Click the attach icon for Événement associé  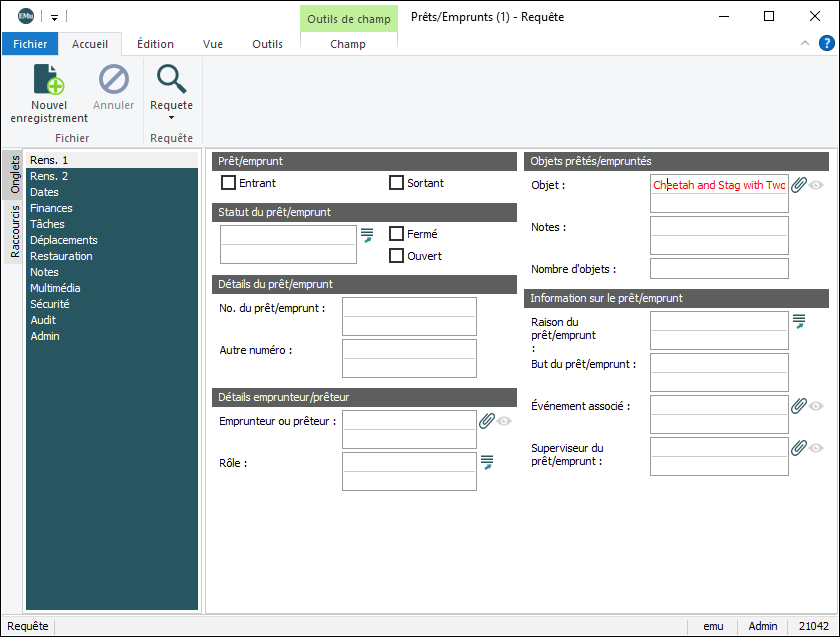point(798,406)
